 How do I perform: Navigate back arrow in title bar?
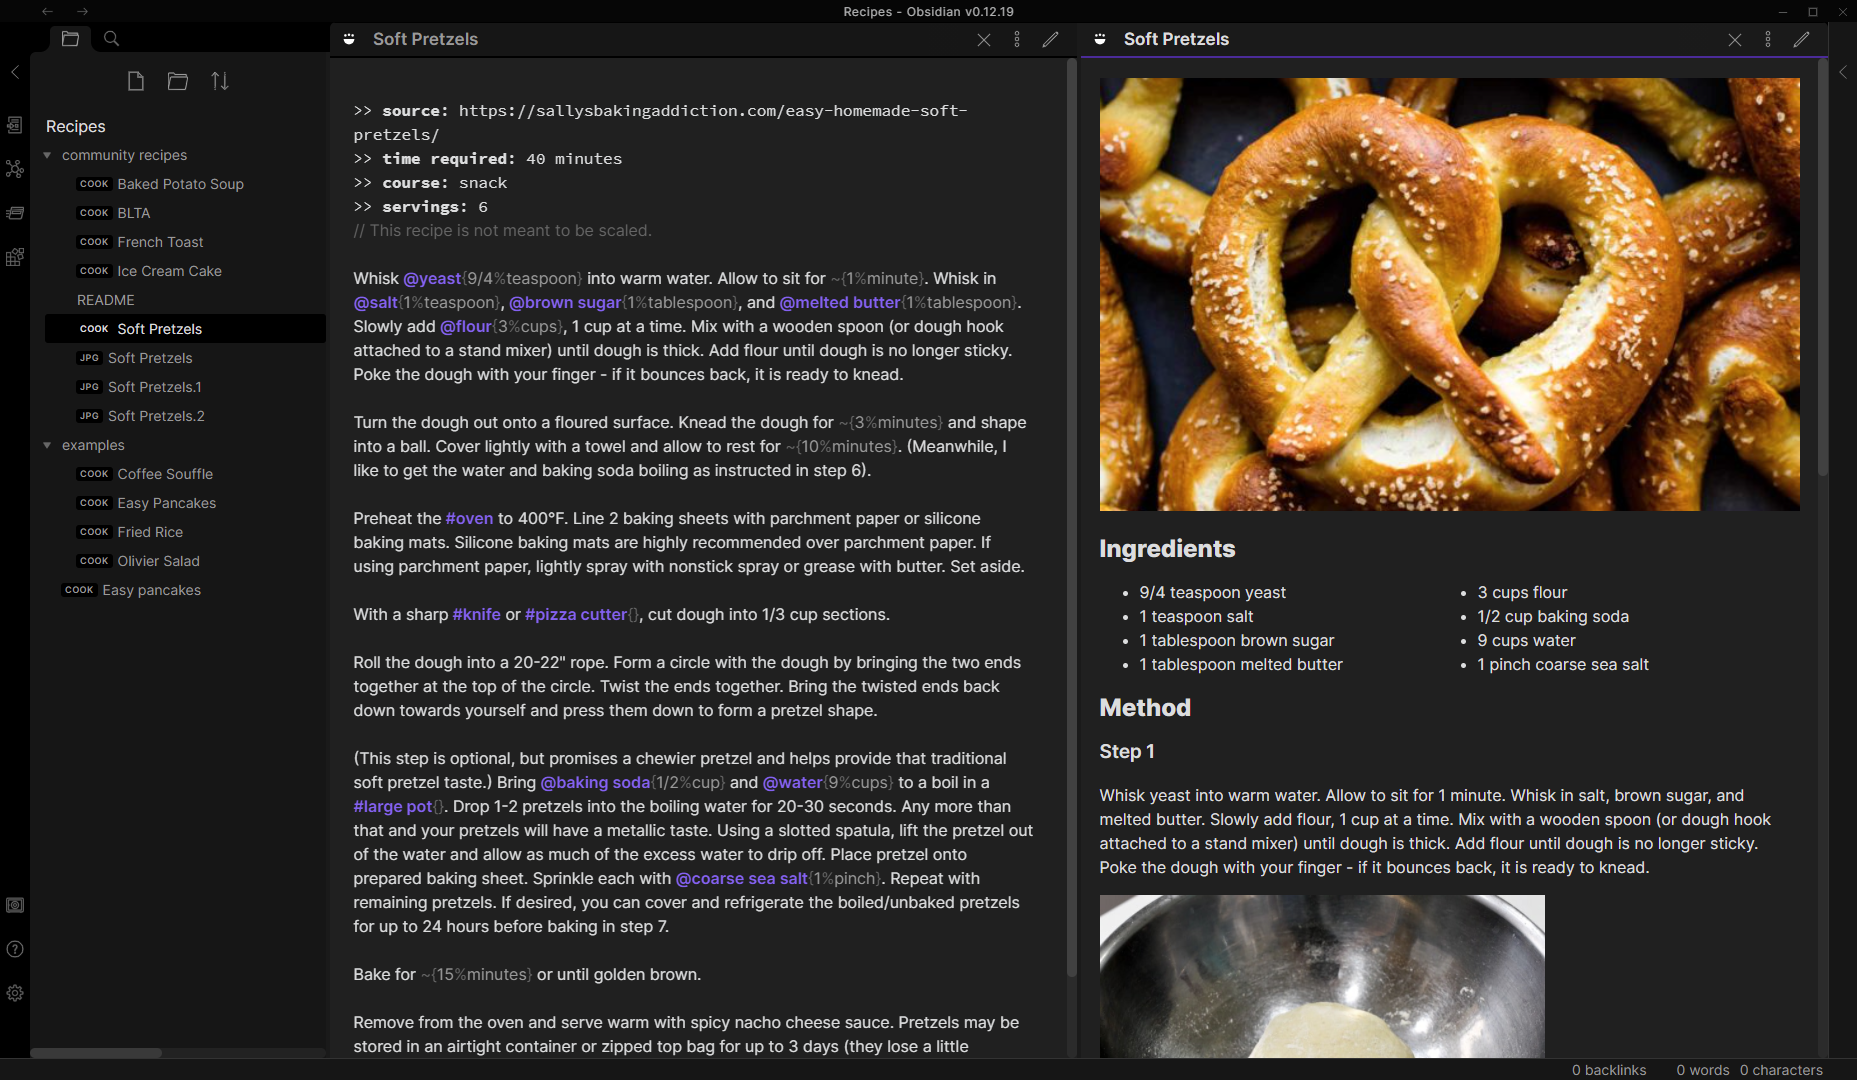[x=47, y=11]
